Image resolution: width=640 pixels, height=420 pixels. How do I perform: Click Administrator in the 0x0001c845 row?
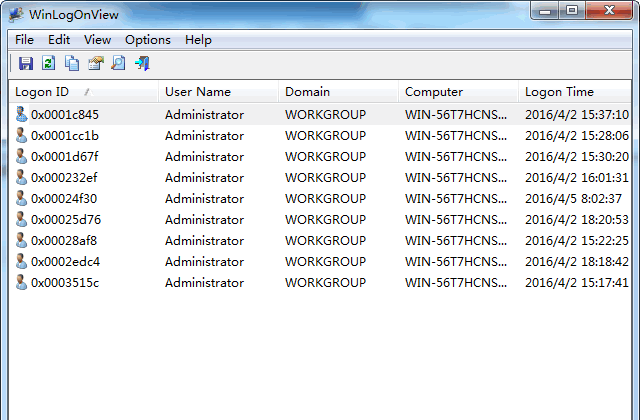[x=204, y=115]
